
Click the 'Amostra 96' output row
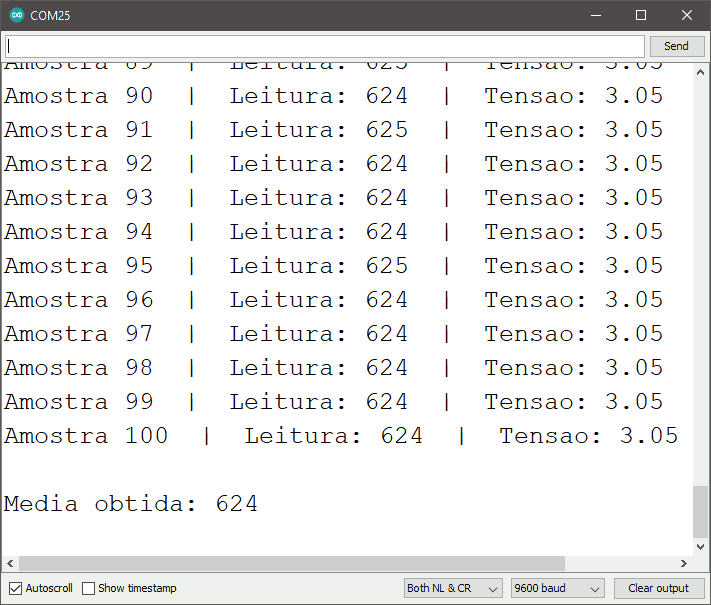tap(333, 299)
